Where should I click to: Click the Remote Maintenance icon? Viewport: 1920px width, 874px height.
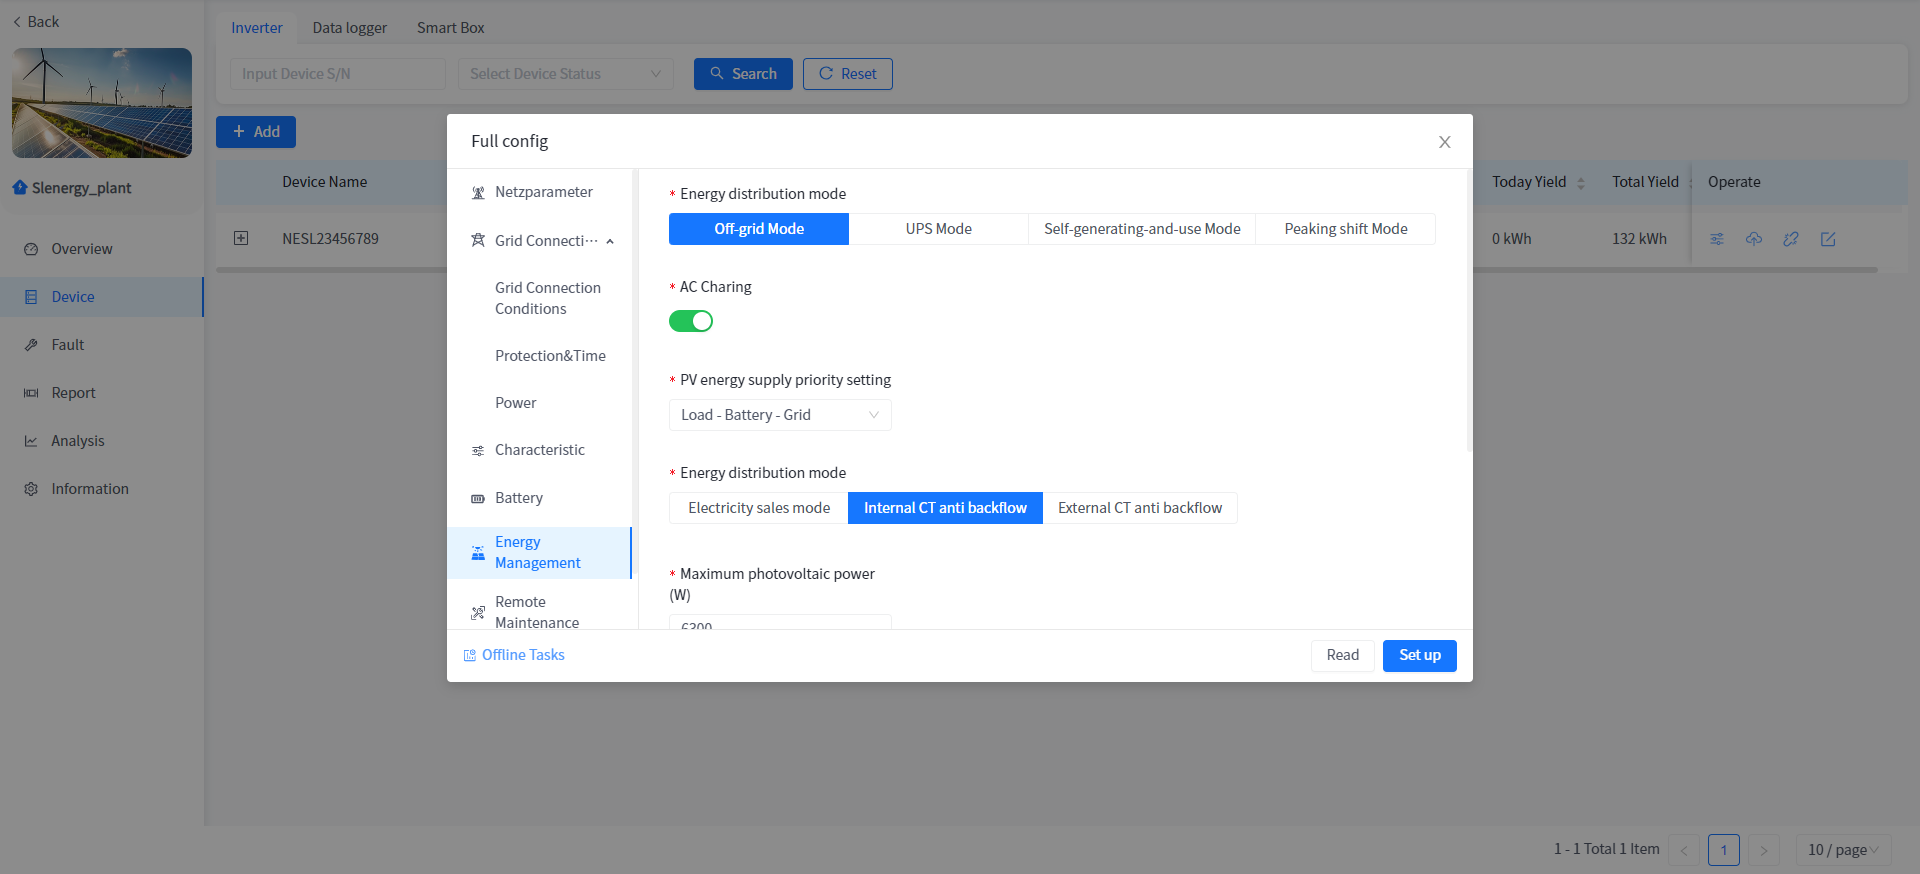click(x=478, y=612)
